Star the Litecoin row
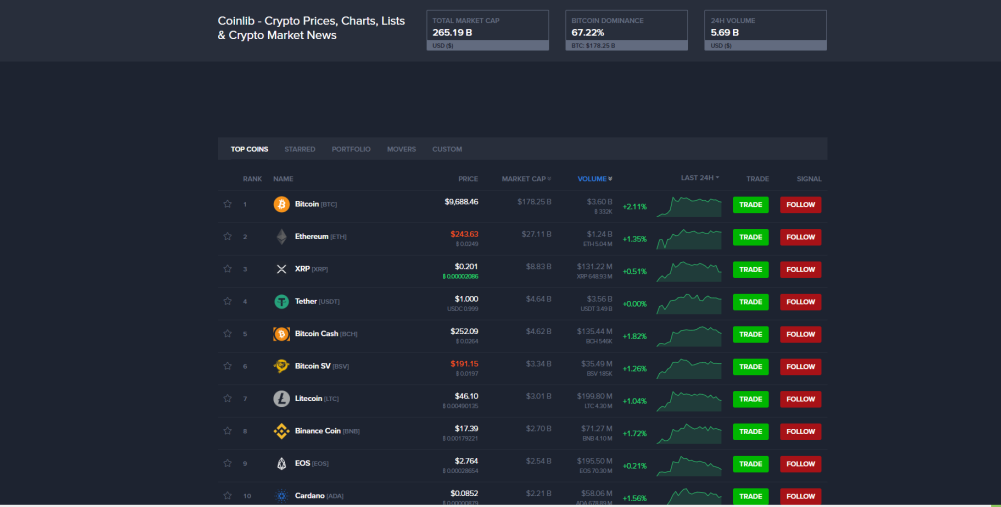The image size is (1001, 507). pyautogui.click(x=227, y=399)
